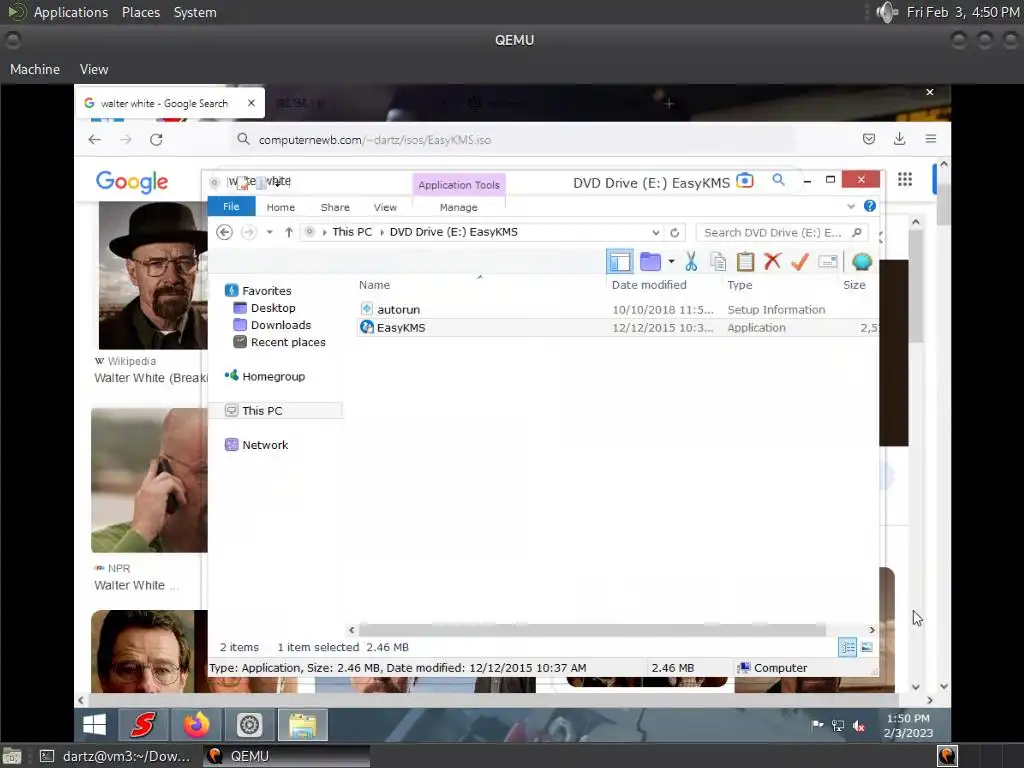Open Firefox from the Windows taskbar
Screen dimensions: 1024x768
(196, 725)
